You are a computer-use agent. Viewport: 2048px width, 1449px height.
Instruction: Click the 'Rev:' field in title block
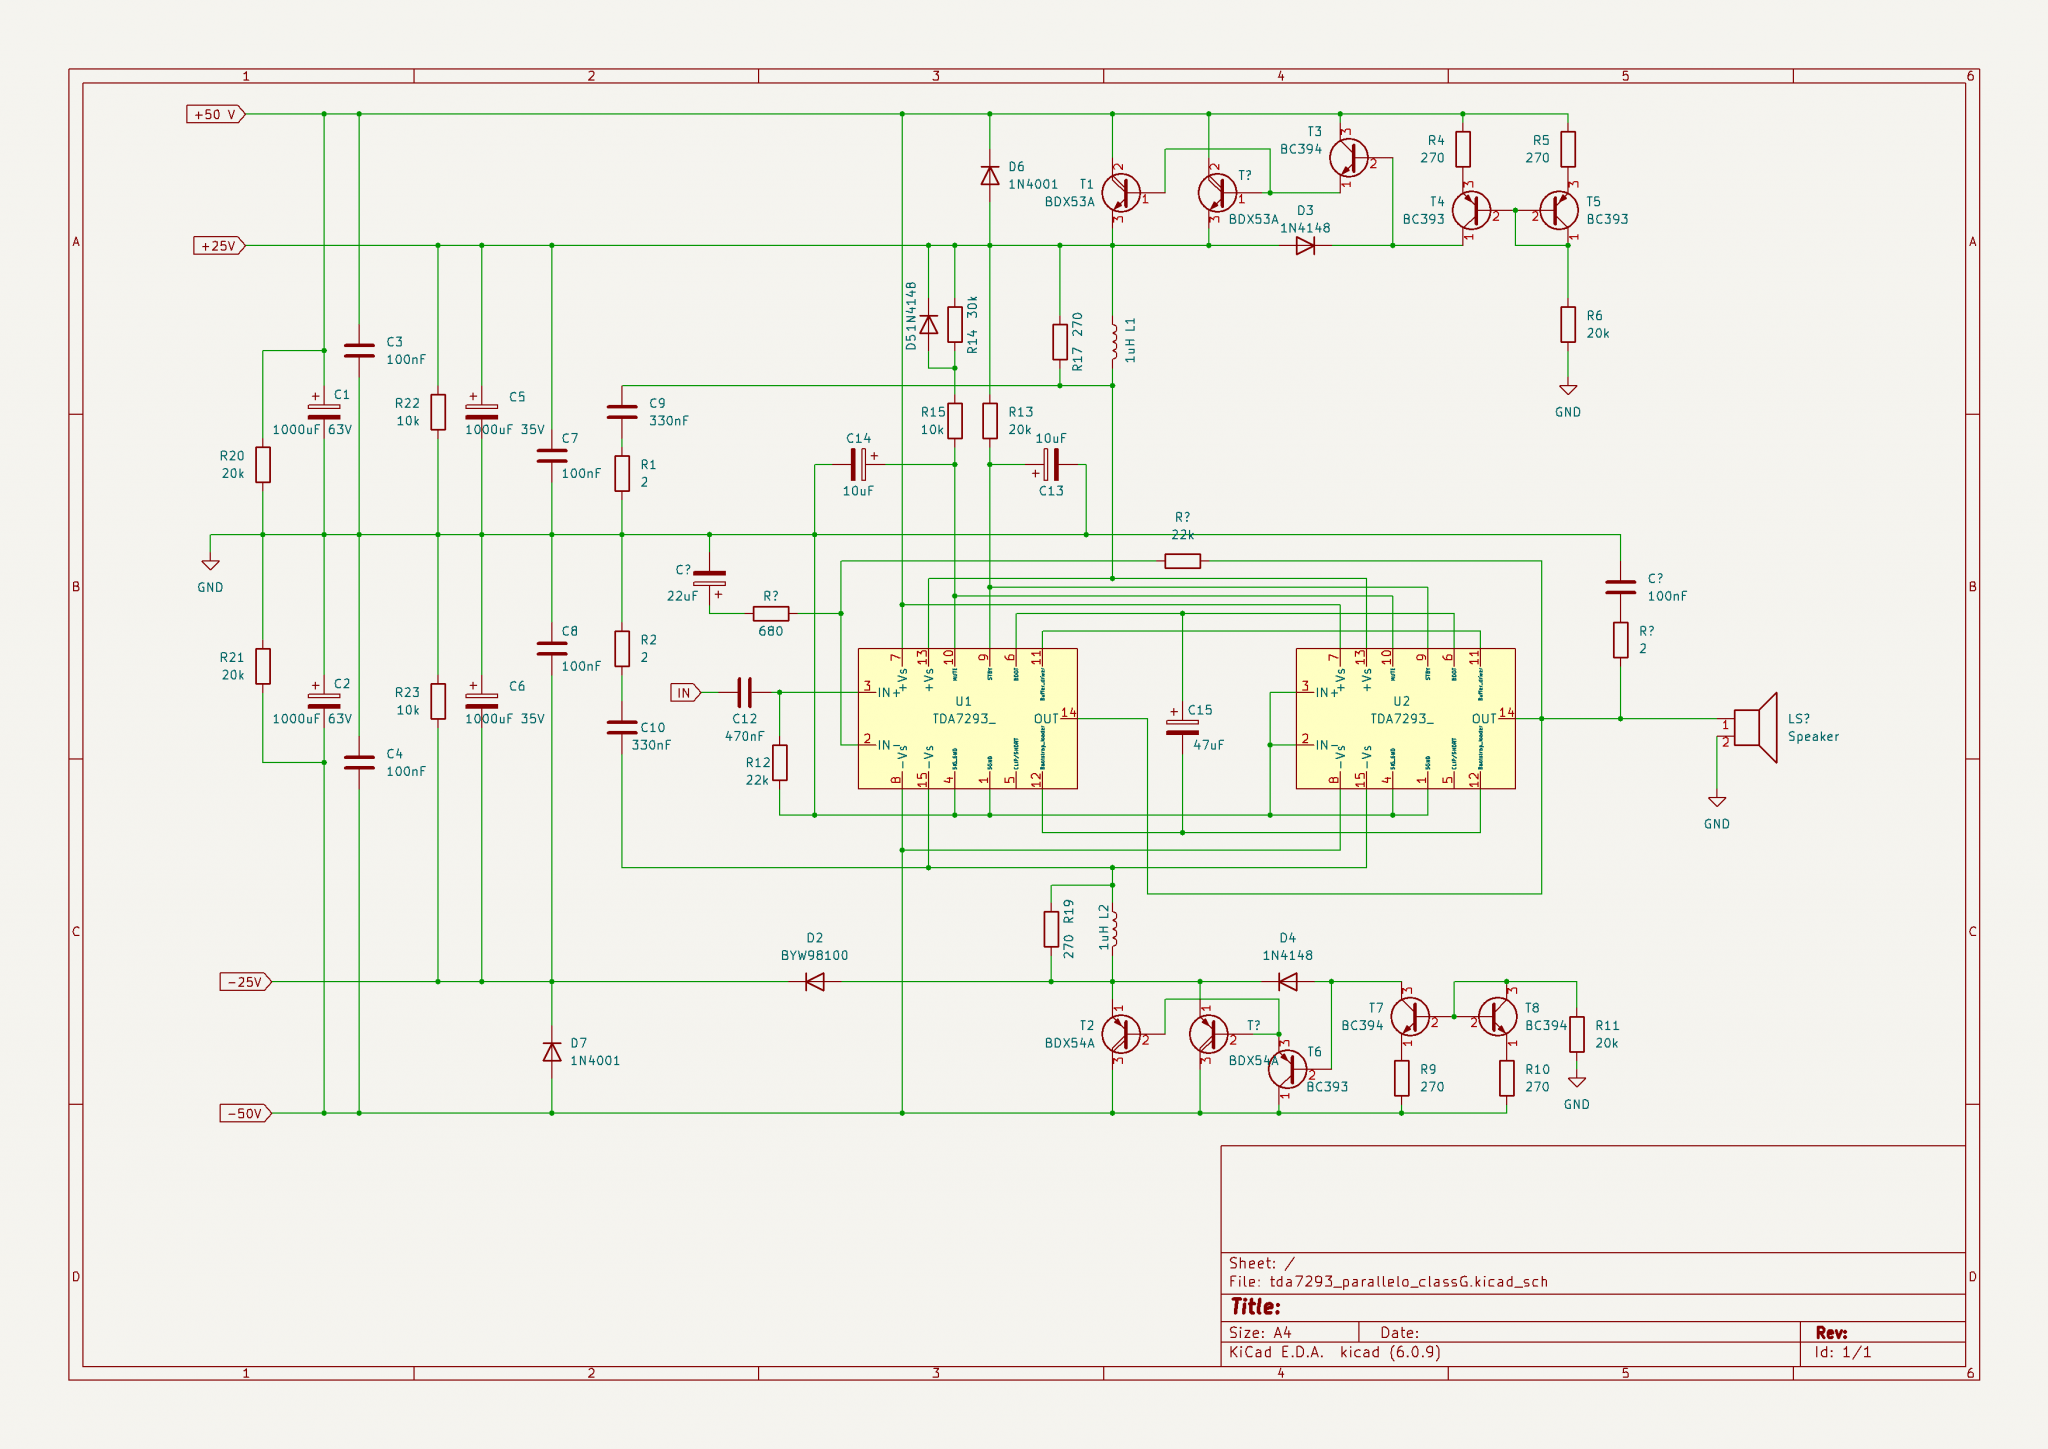point(1831,1333)
